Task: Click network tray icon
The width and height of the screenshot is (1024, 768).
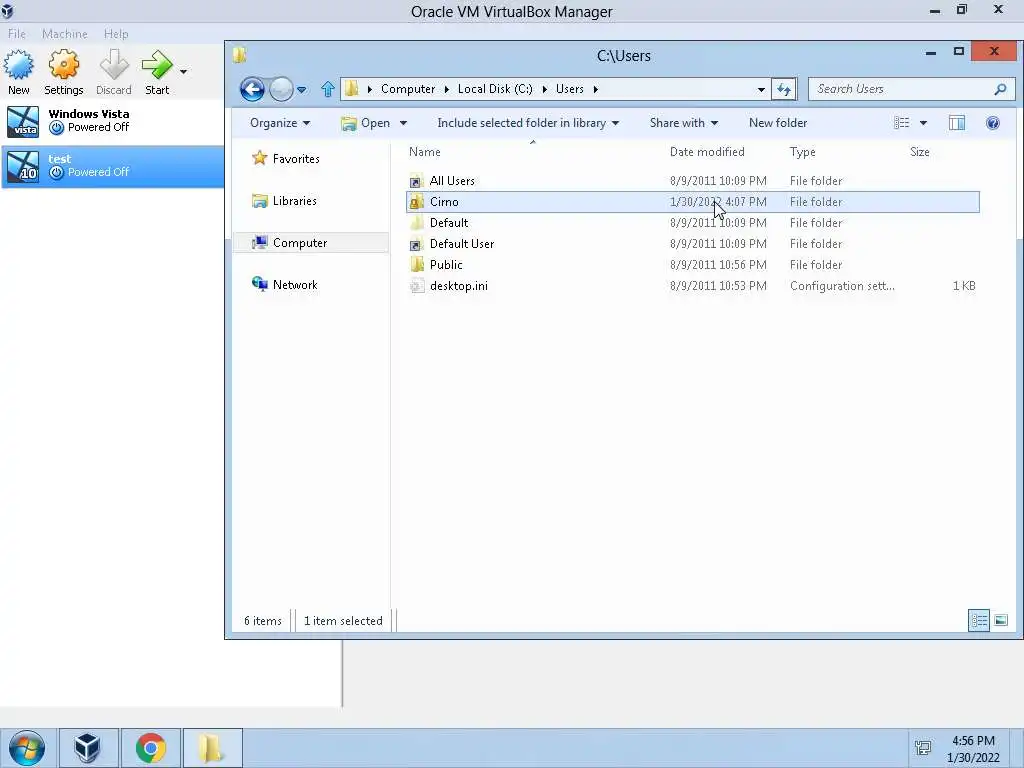Action: pyautogui.click(x=923, y=748)
